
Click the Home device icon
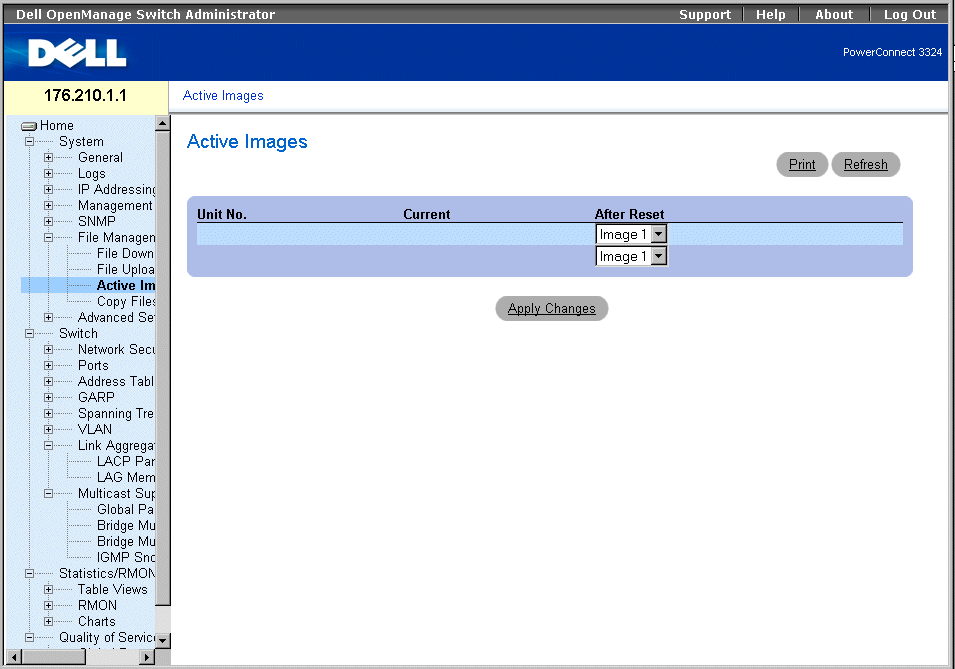point(29,126)
